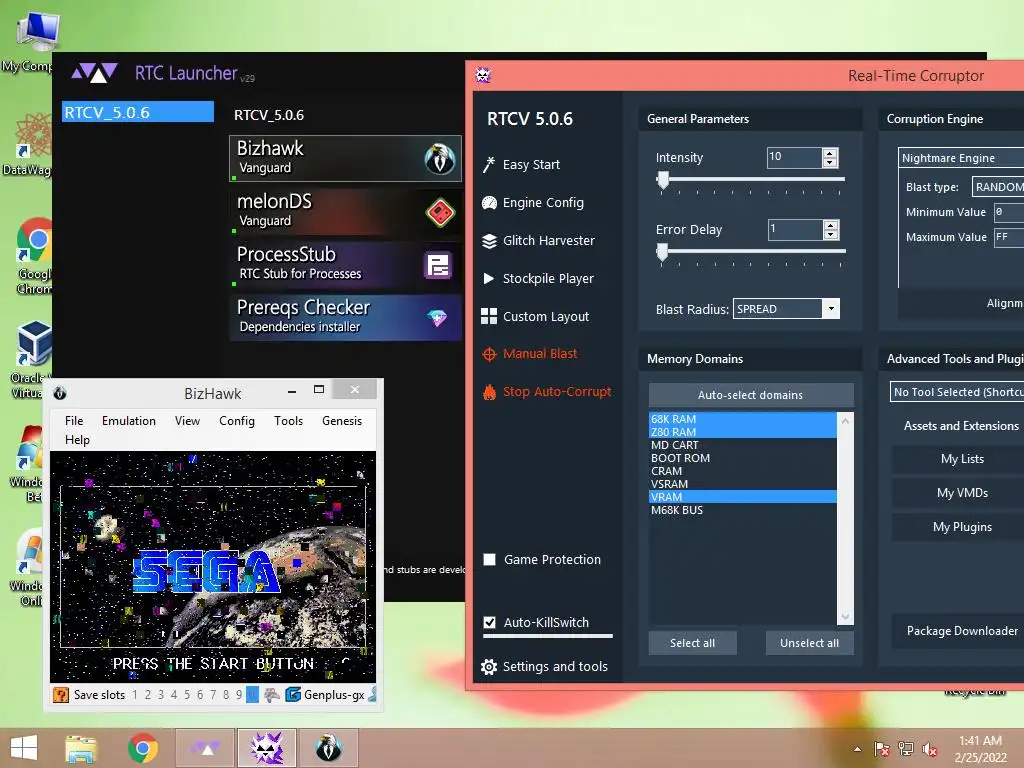Select VSRAM memory domain

[x=743, y=484]
